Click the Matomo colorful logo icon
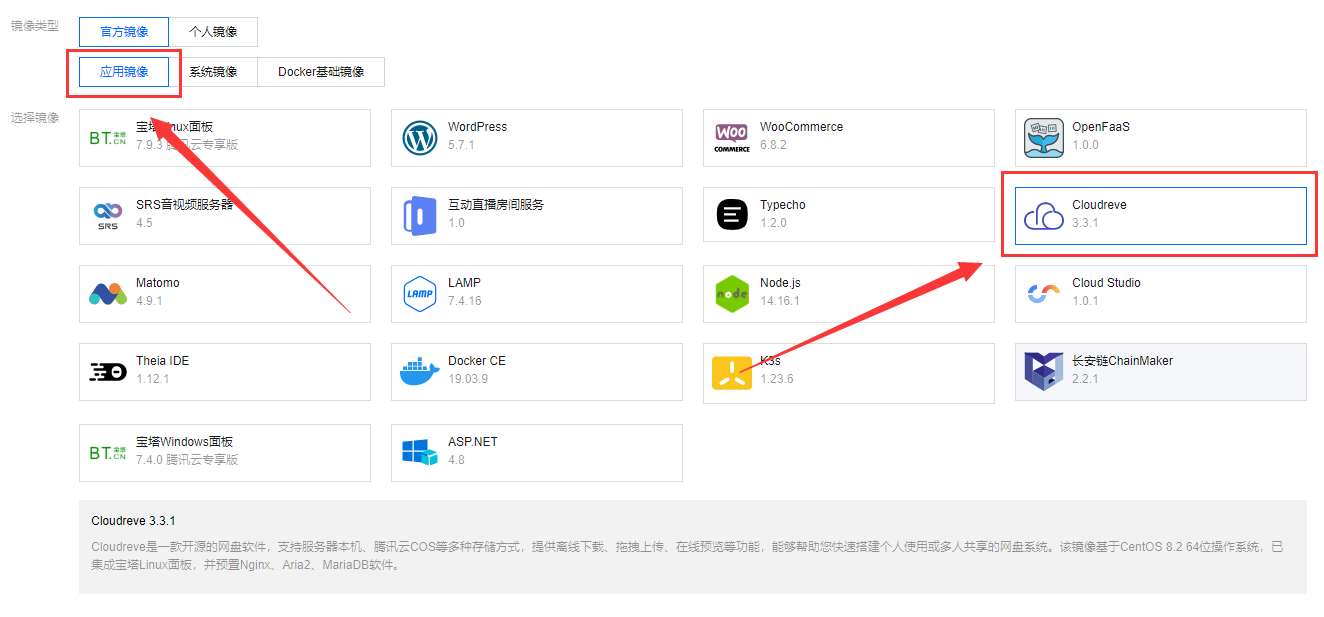Image resolution: width=1324 pixels, height=617 pixels. point(108,294)
